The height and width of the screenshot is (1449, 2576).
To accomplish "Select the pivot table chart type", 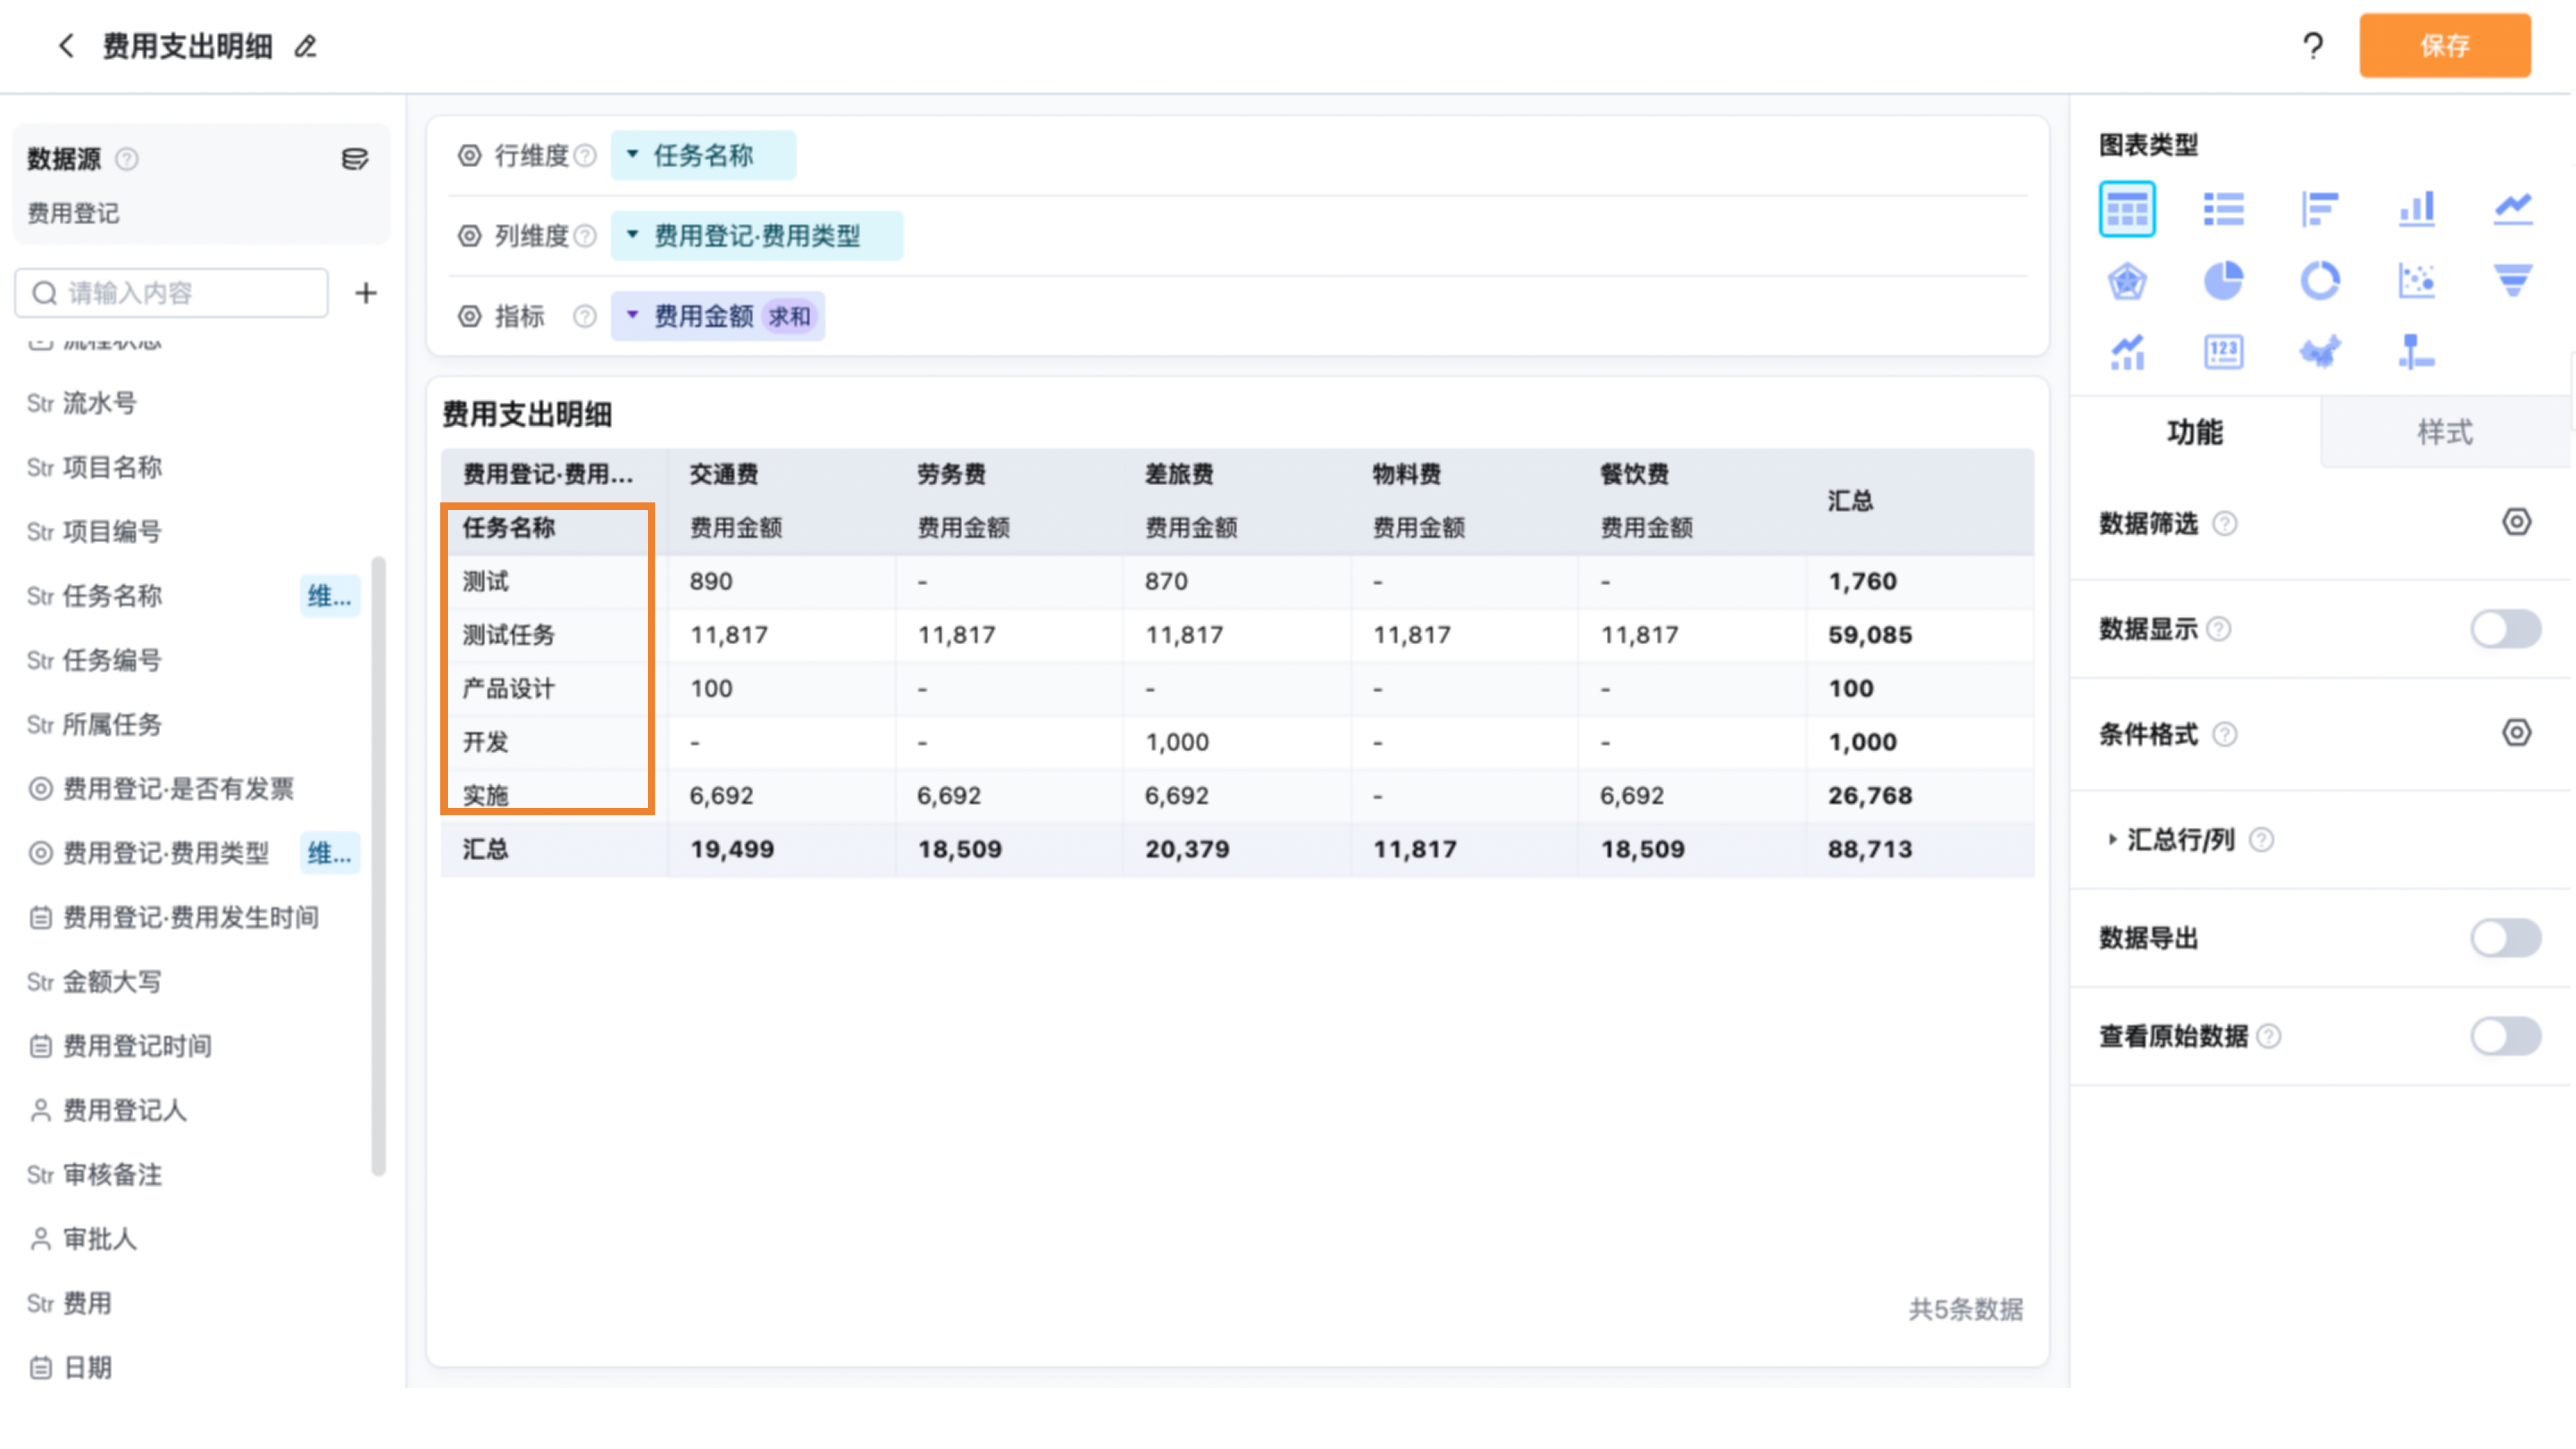I will tap(2127, 209).
